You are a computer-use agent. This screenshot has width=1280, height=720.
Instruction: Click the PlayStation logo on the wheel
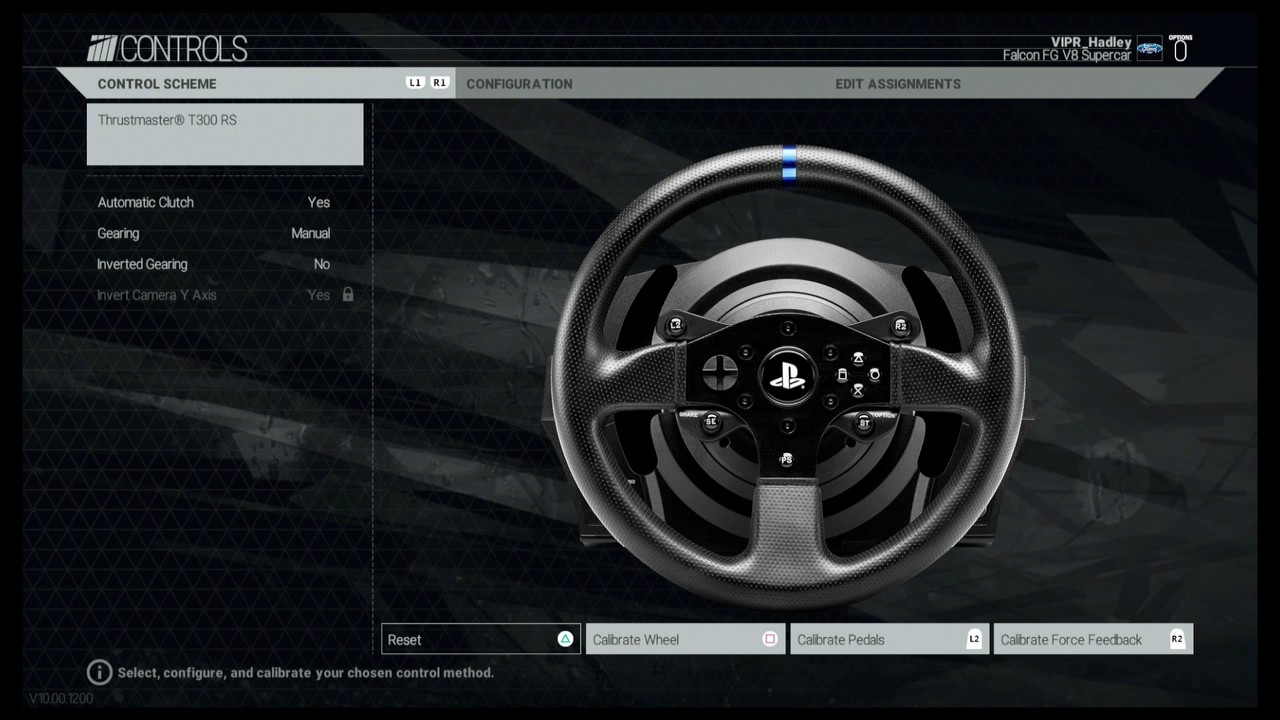[x=787, y=378]
